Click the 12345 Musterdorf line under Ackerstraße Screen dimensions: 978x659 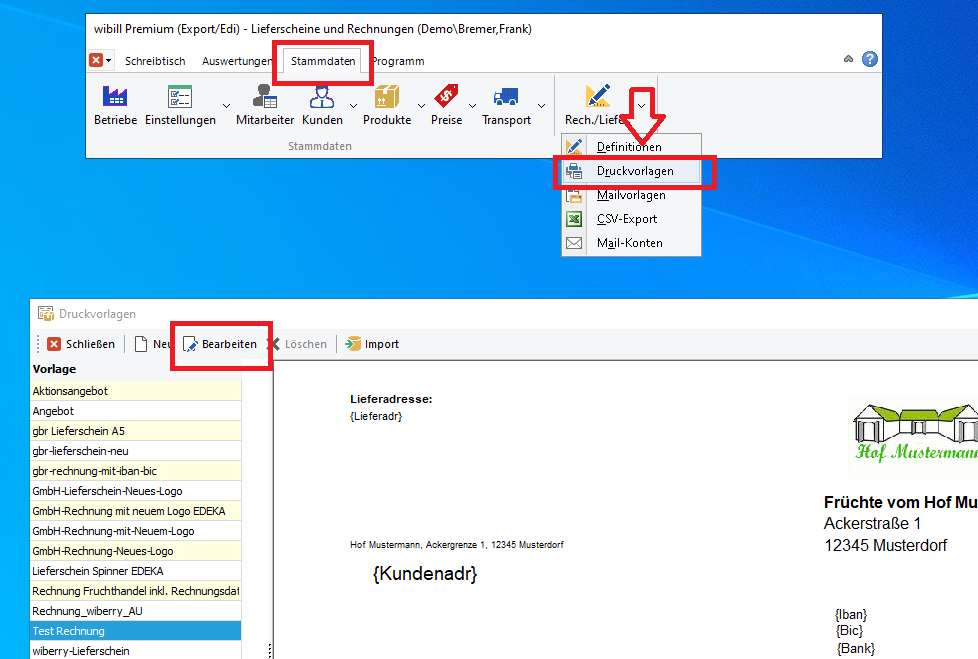pyautogui.click(x=886, y=546)
